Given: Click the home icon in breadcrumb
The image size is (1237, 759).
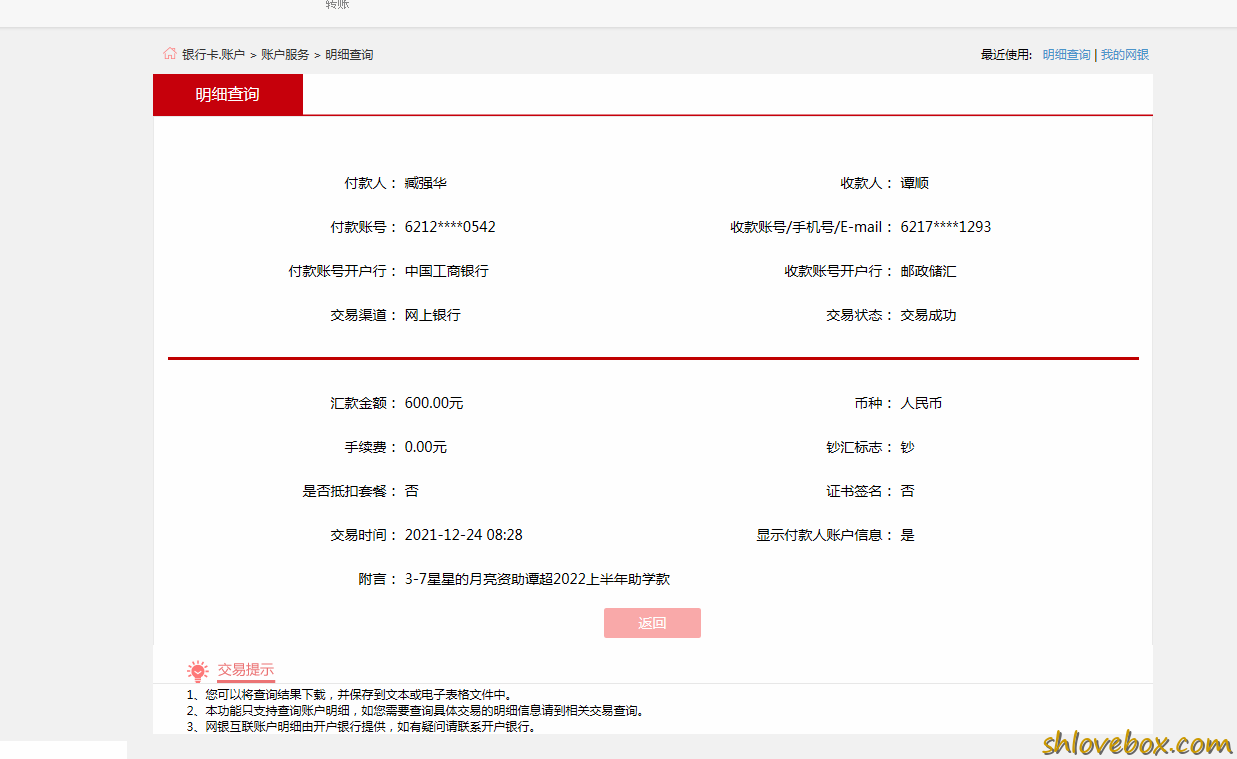Looking at the screenshot, I should tap(170, 54).
